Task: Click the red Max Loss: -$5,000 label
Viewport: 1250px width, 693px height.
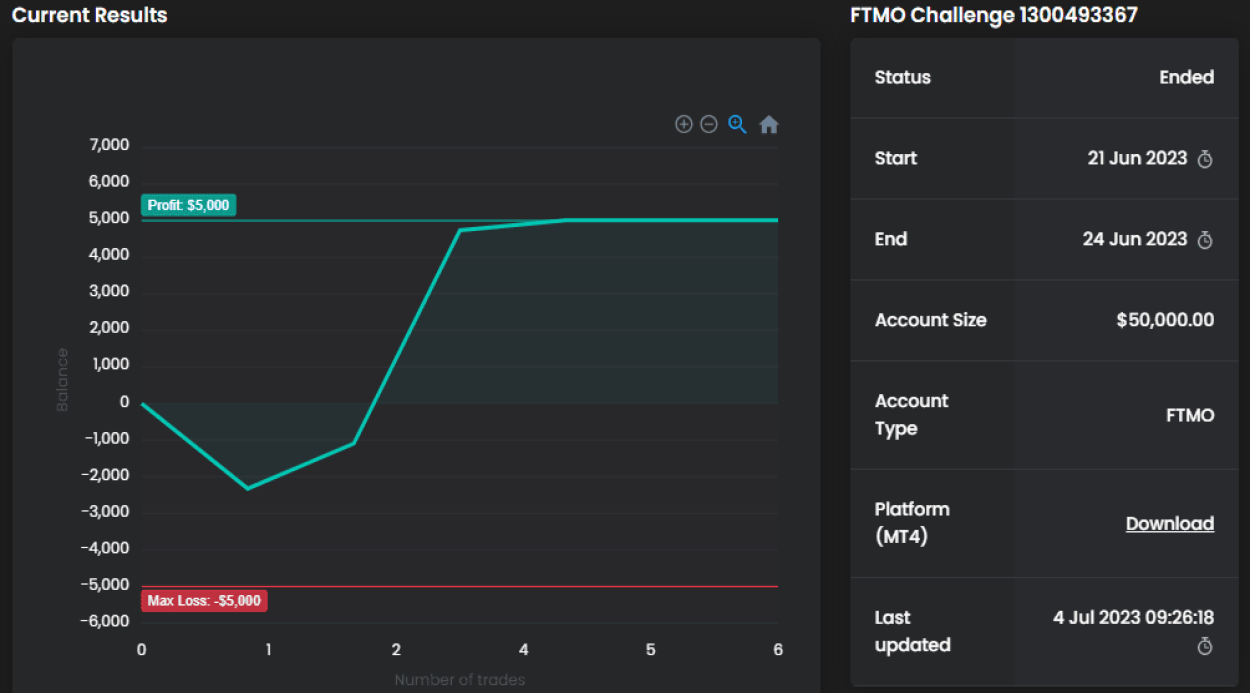Action: pyautogui.click(x=204, y=601)
